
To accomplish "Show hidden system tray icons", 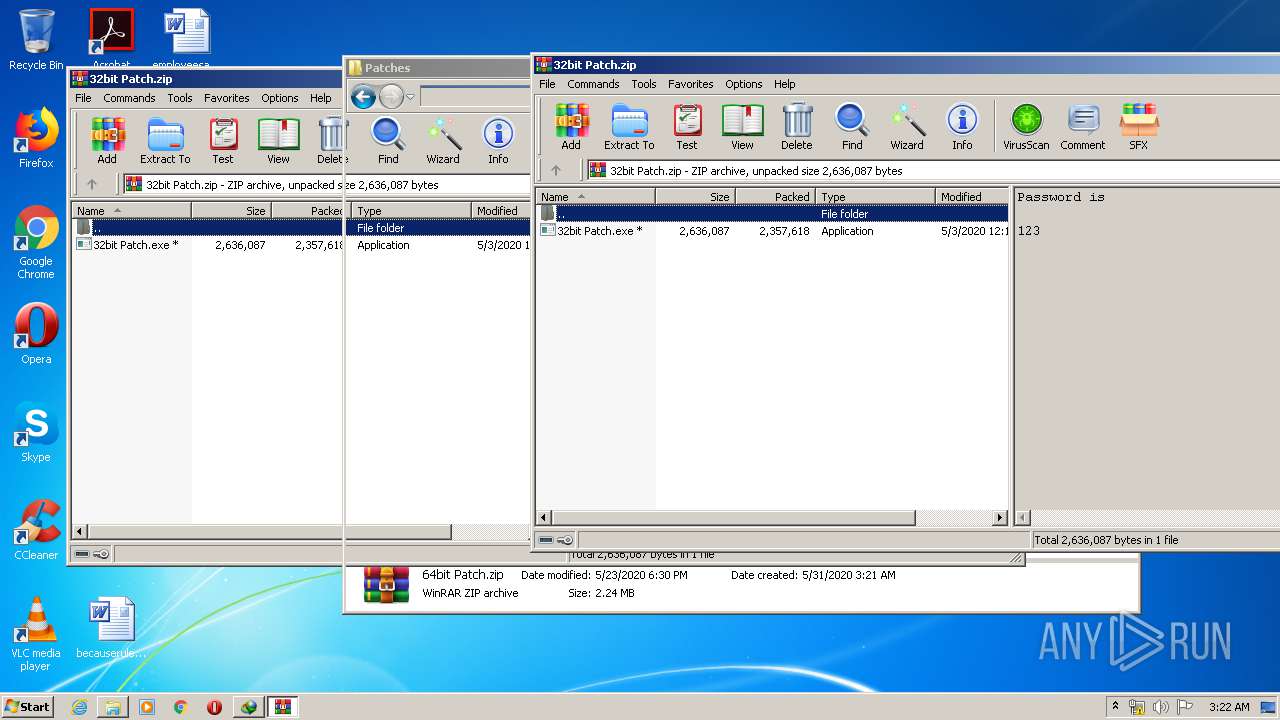I will (x=1115, y=707).
